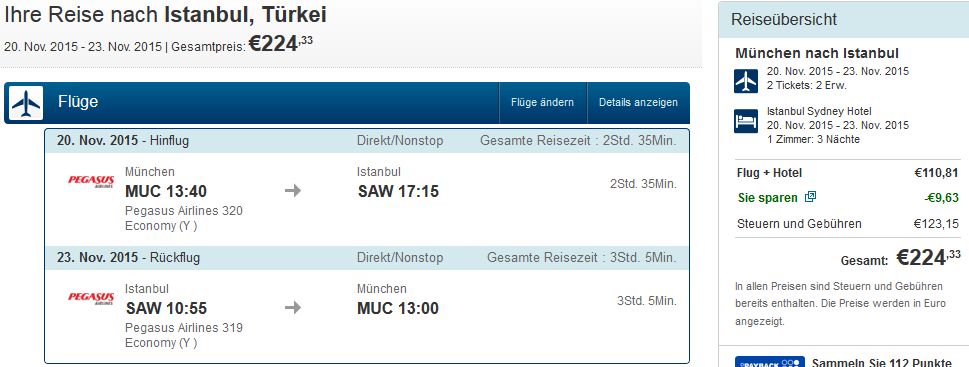
Task: Click the airplane icon in Reiseübersicht
Action: pyautogui.click(x=746, y=81)
